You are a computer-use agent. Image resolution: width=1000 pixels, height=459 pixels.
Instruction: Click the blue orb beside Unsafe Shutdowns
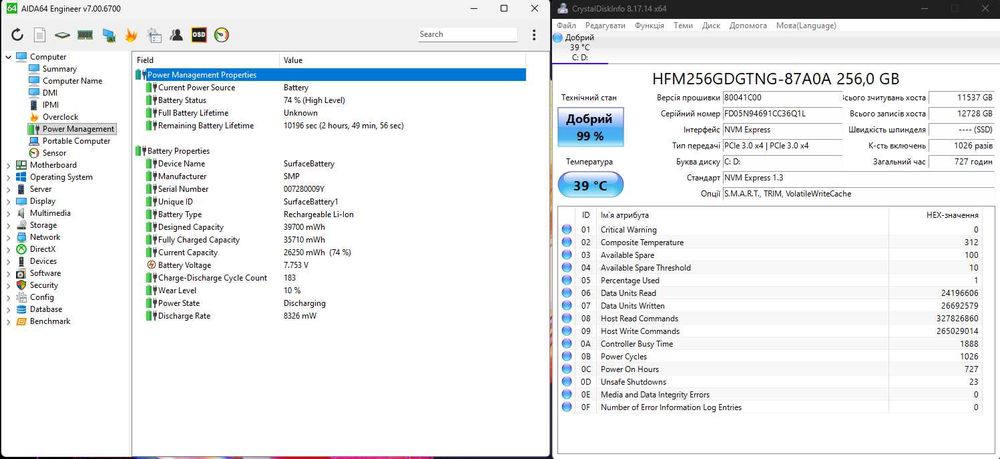566,382
